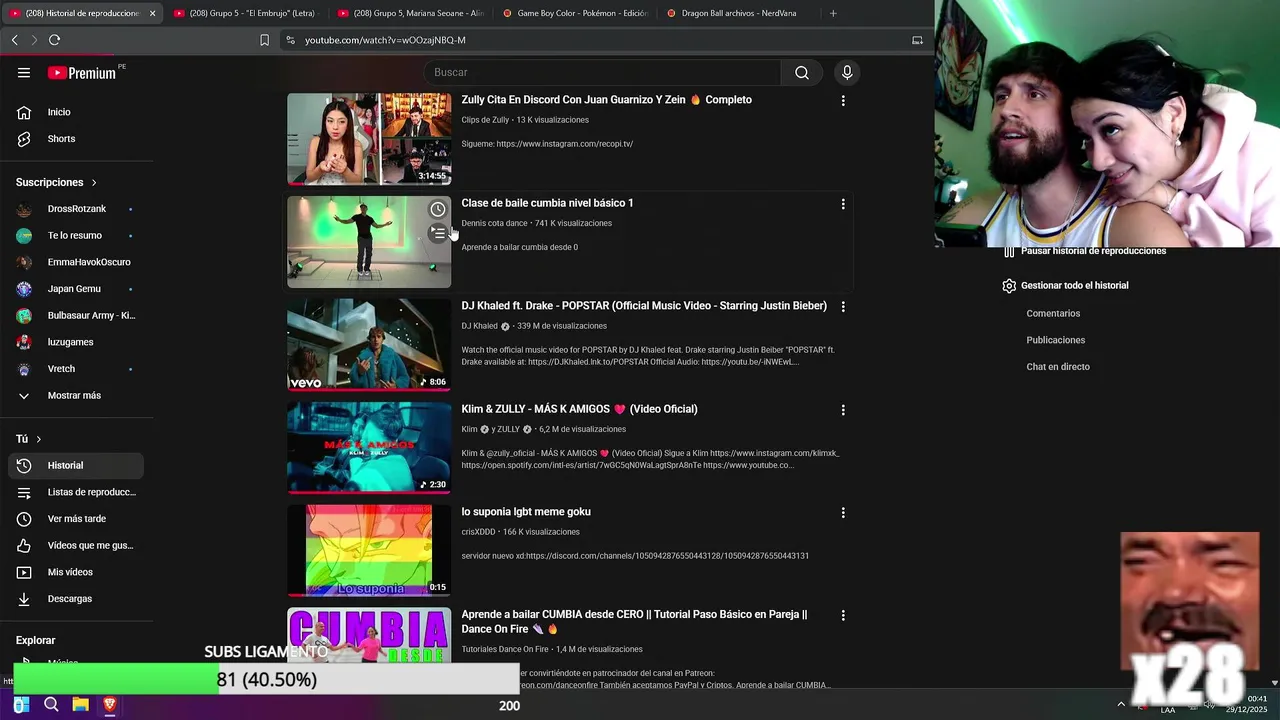
Task: Click Gestionar todo el historial
Action: [1065, 286]
